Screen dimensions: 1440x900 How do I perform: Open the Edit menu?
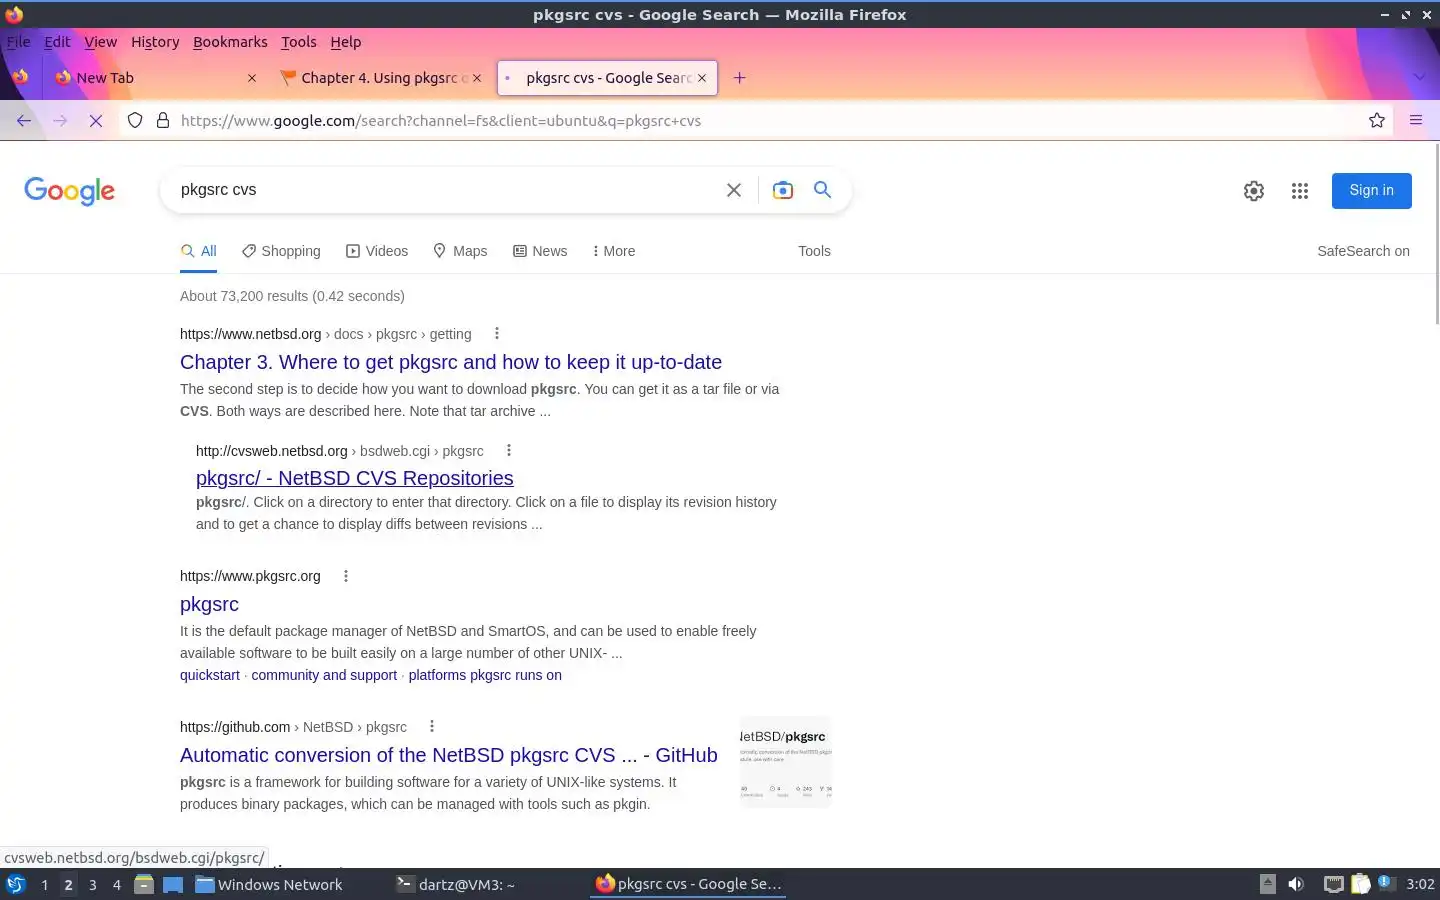pos(57,42)
